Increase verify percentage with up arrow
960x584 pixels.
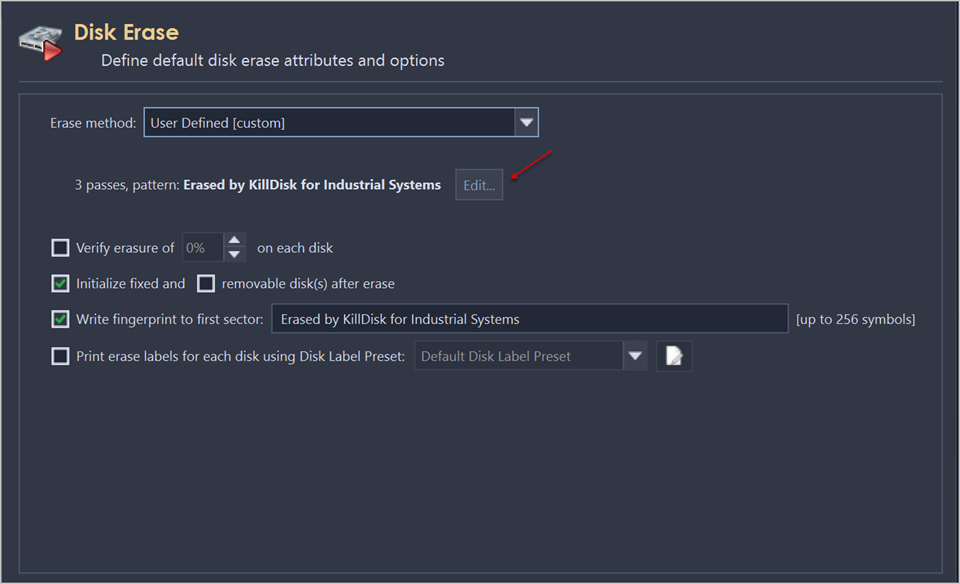pyautogui.click(x=234, y=240)
